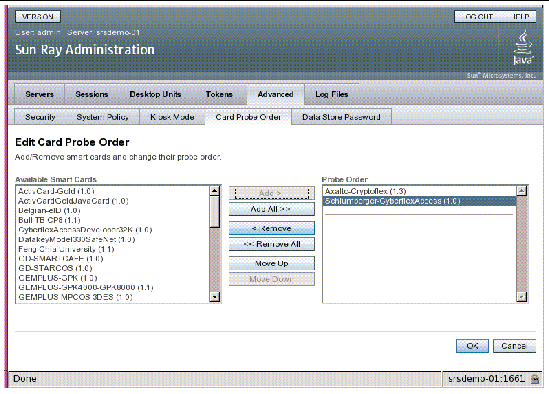The height and width of the screenshot is (394, 549).
Task: Switch to the Sessions tab
Action: (x=92, y=94)
